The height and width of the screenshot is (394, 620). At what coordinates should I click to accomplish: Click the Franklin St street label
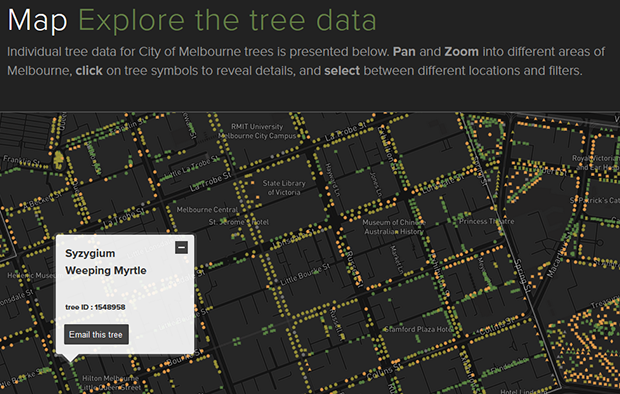point(21,160)
